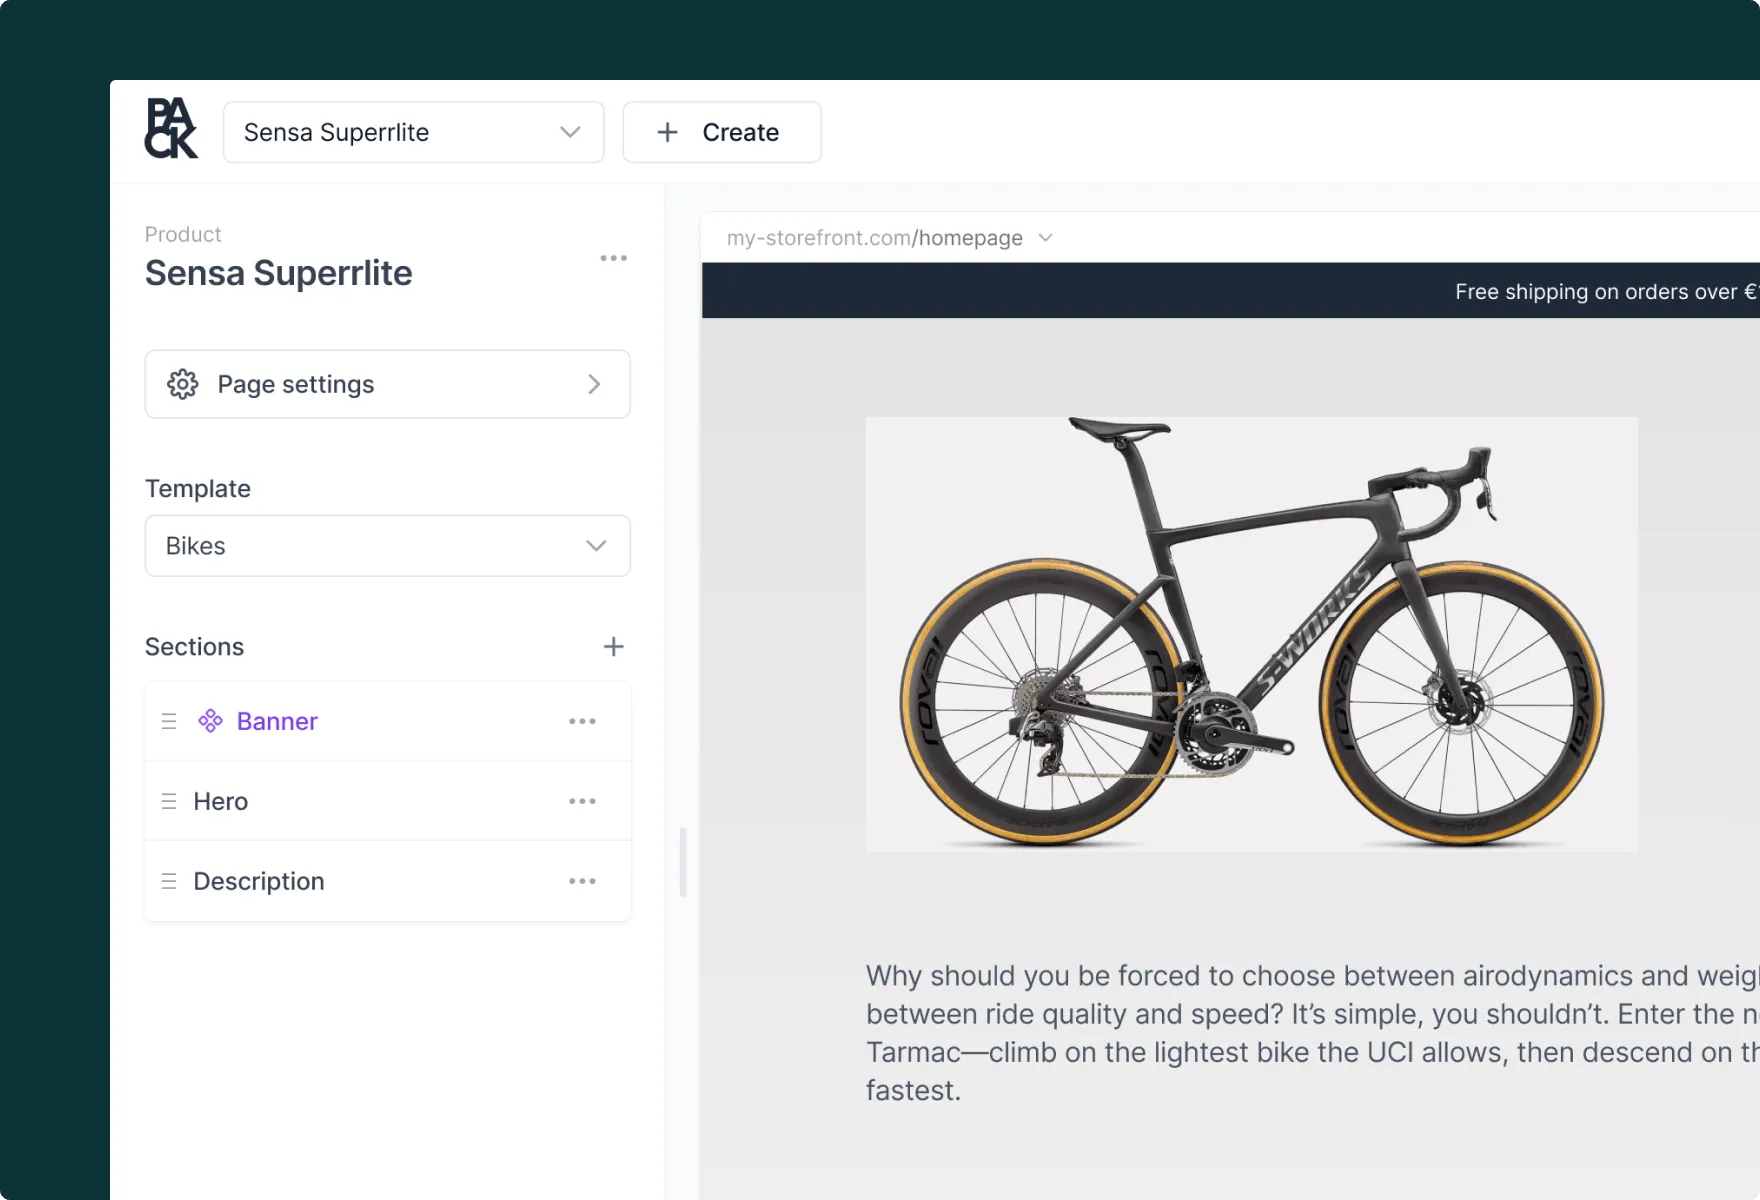Click the Banner drag handle icon
Viewport: 1760px width, 1200px height.
click(x=169, y=721)
